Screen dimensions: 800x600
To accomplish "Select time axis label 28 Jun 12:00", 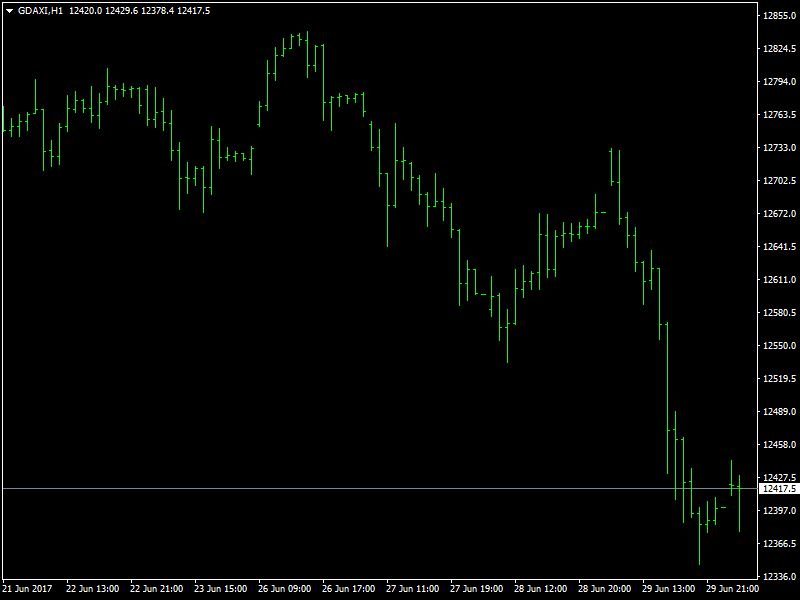I will 541,589.
